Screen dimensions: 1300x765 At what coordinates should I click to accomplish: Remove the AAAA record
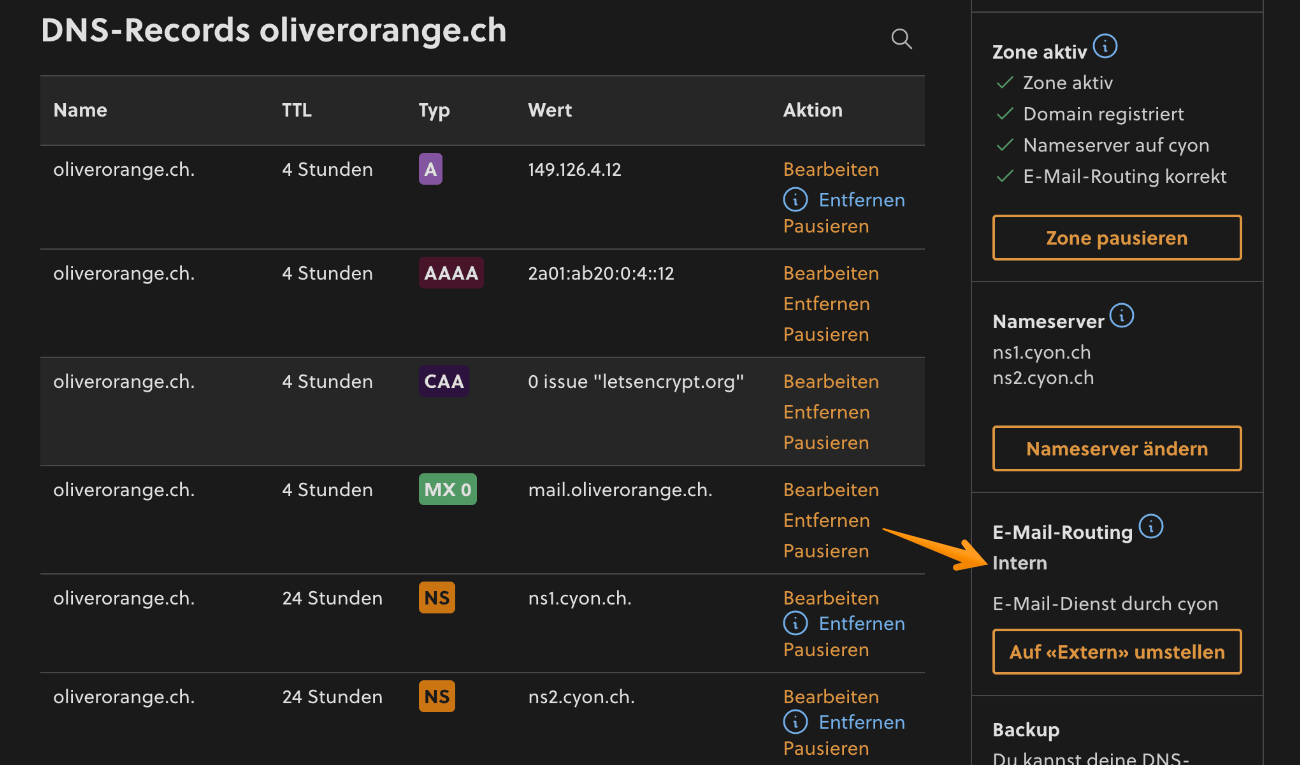point(826,304)
